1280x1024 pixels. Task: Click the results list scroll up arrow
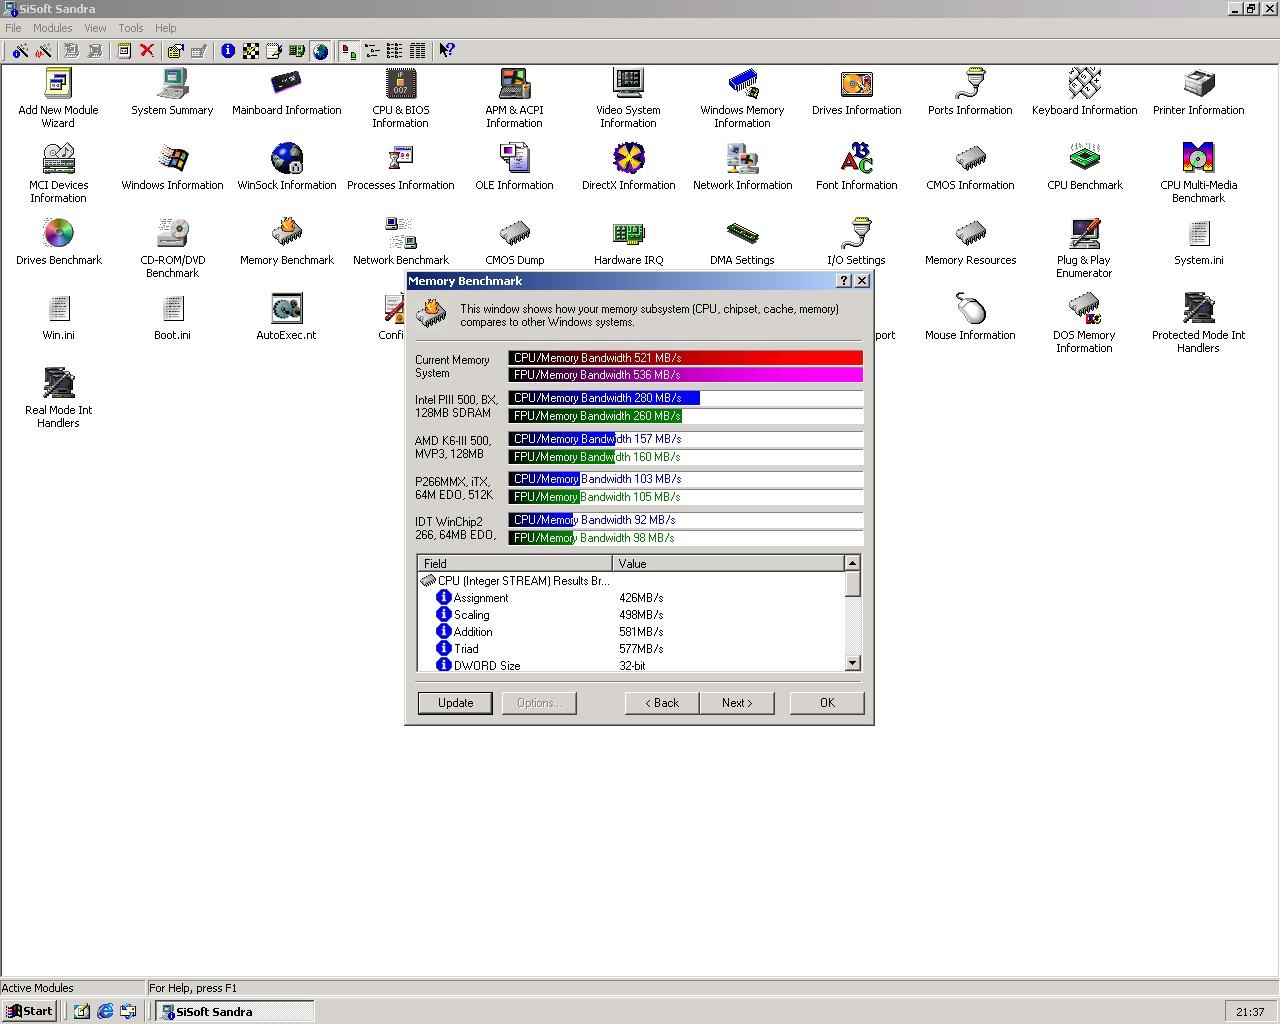pyautogui.click(x=852, y=563)
